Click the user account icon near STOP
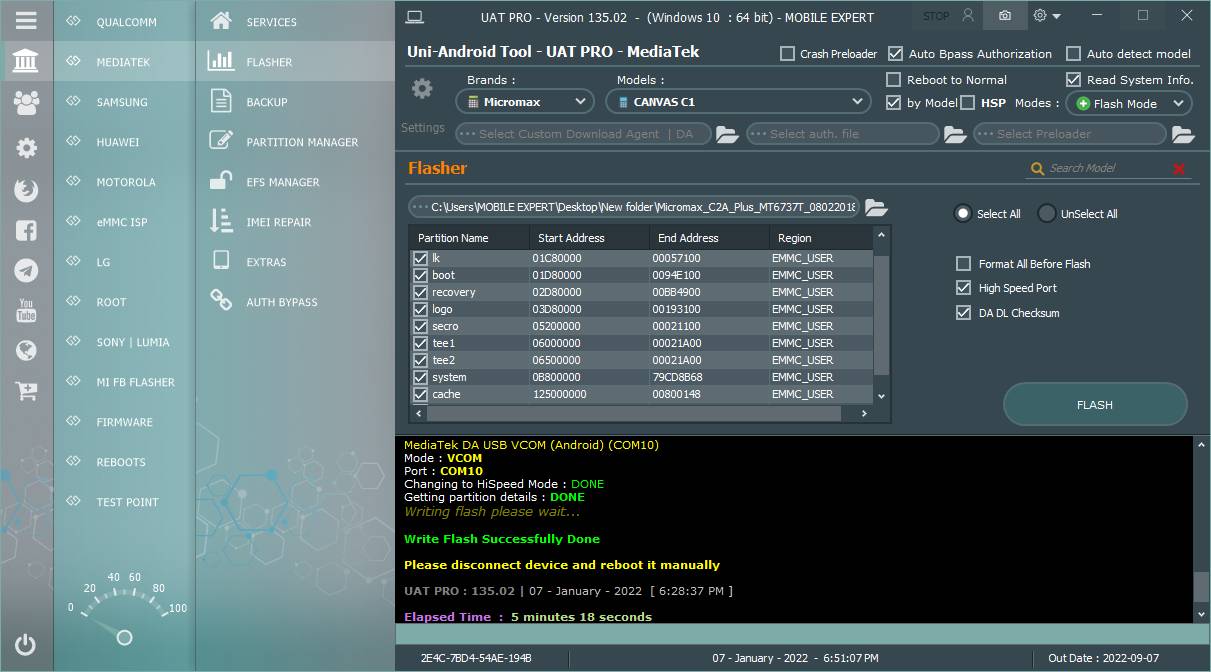 [967, 16]
